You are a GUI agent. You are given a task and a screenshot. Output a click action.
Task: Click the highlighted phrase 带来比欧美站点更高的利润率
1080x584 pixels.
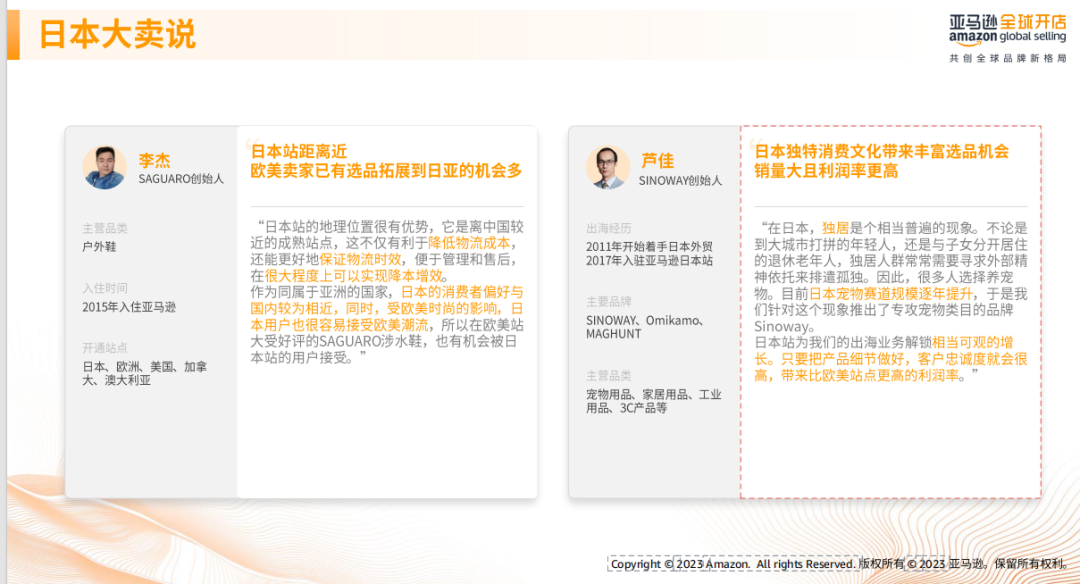pos(870,375)
